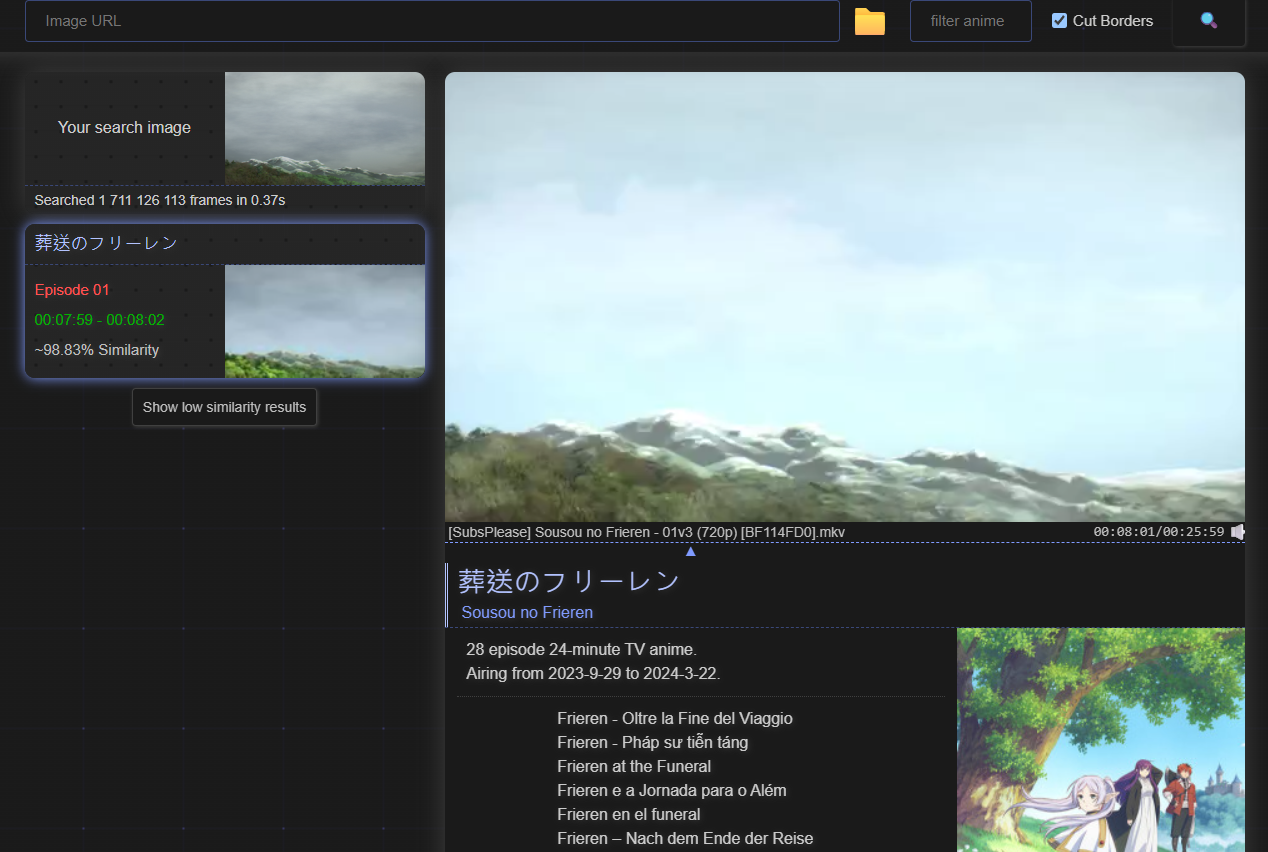Image resolution: width=1268 pixels, height=852 pixels.
Task: Click the magnifying glass search button
Action: 1209,21
